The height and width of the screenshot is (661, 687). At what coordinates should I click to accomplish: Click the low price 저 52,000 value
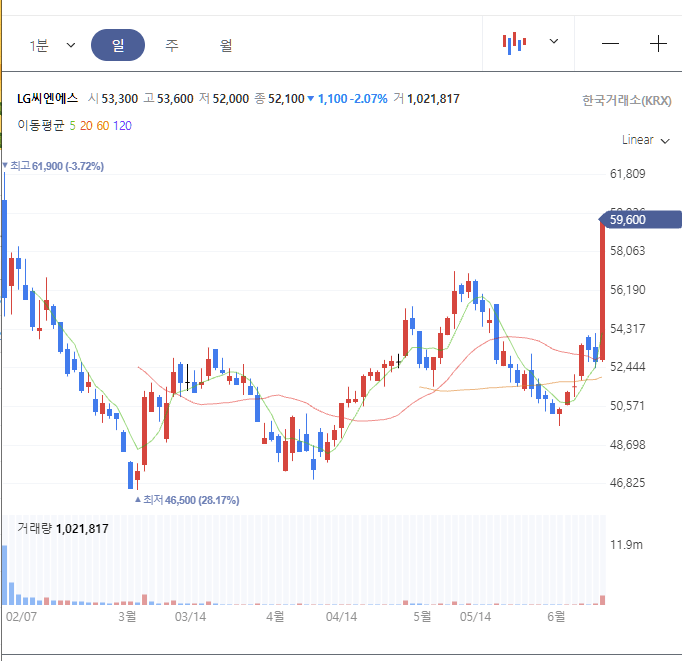224,99
